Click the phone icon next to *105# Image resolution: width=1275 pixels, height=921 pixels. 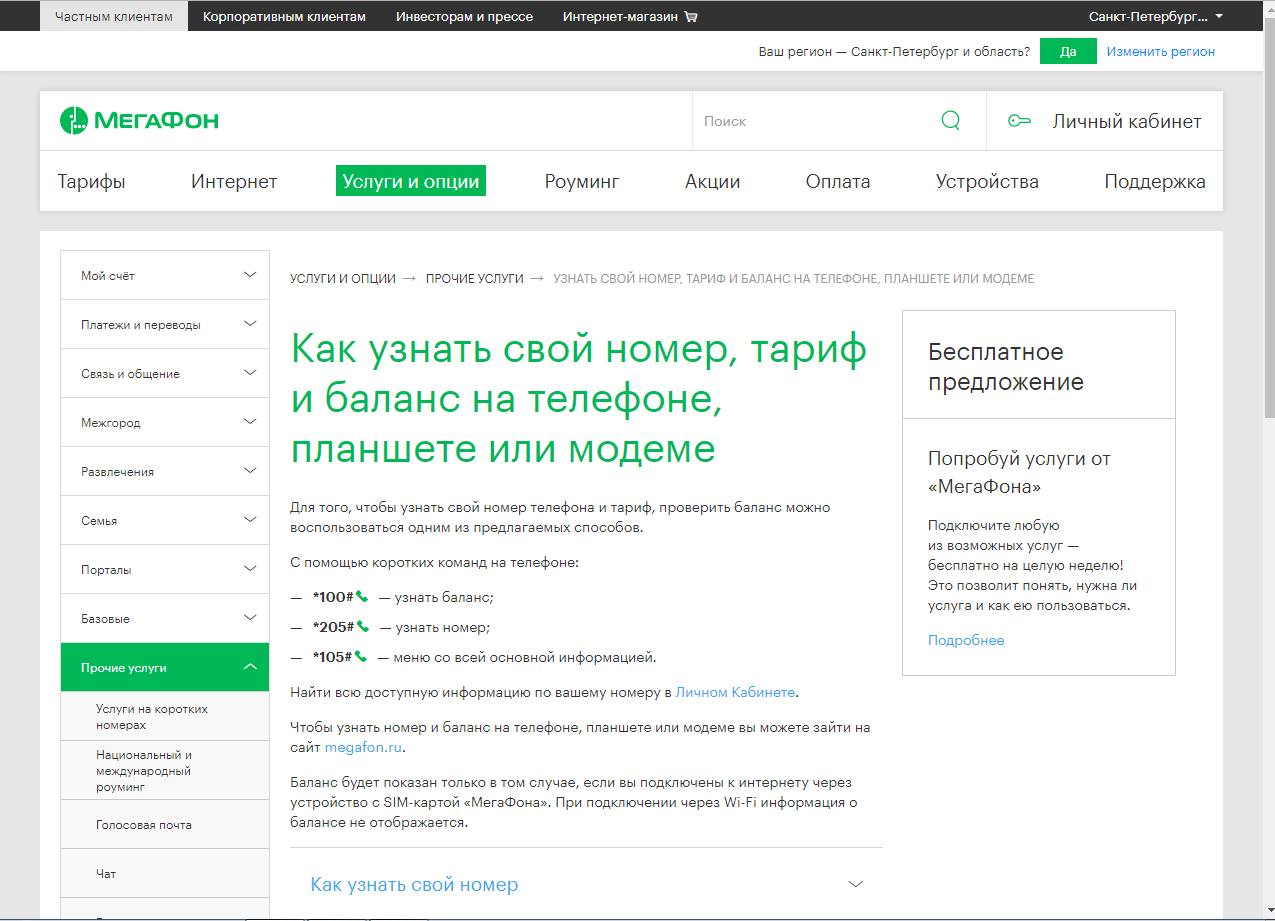click(x=362, y=657)
